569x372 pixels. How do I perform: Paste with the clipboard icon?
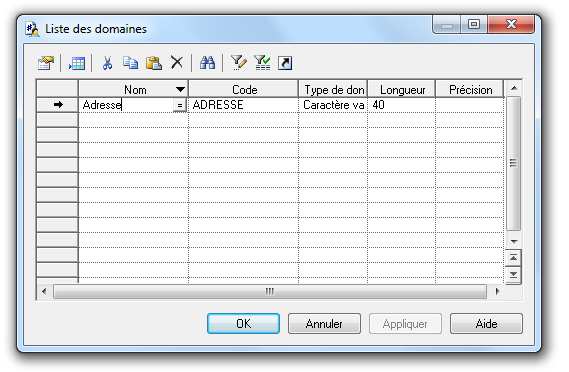pyautogui.click(x=154, y=63)
